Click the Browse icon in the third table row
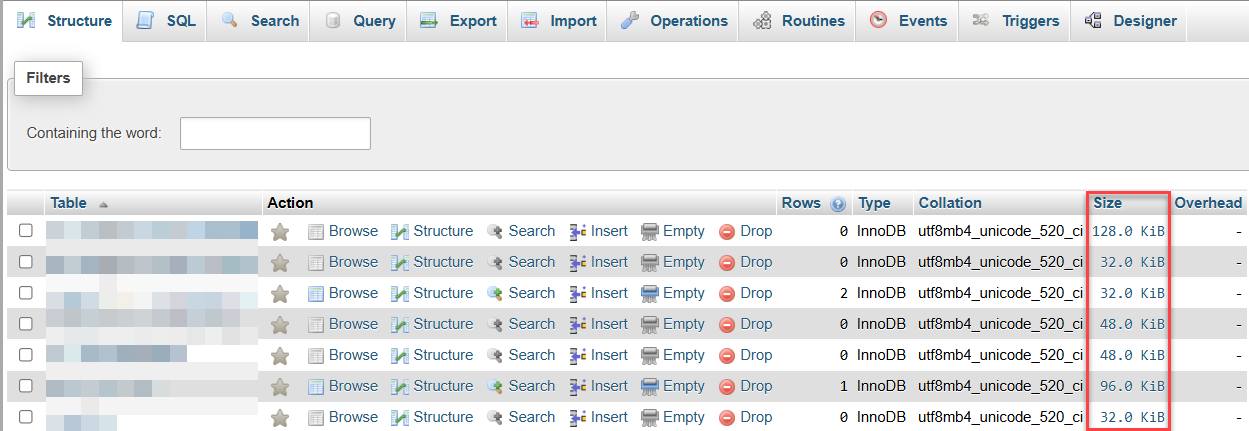The height and width of the screenshot is (431, 1249). pos(316,294)
